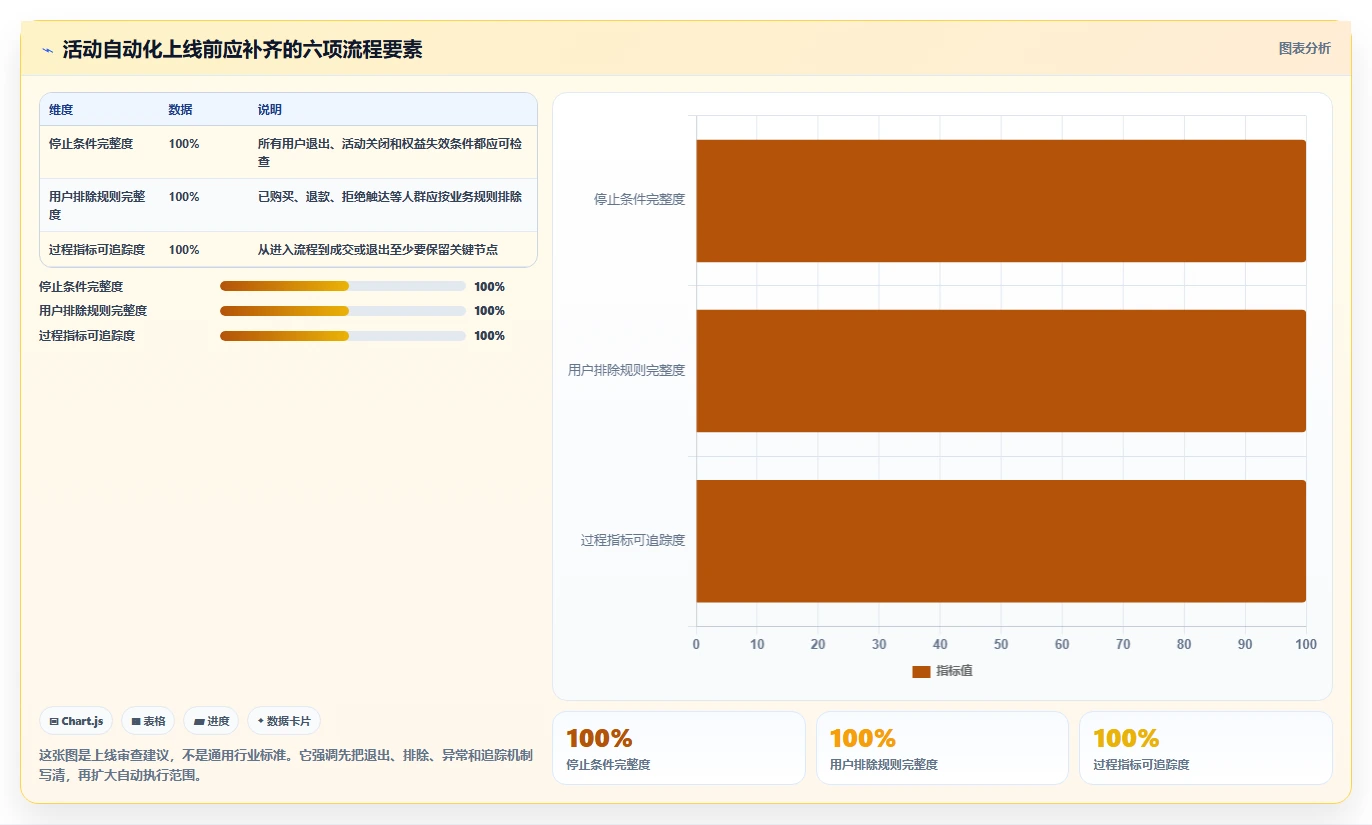Click the x-axis tick label 100

pyautogui.click(x=1306, y=645)
